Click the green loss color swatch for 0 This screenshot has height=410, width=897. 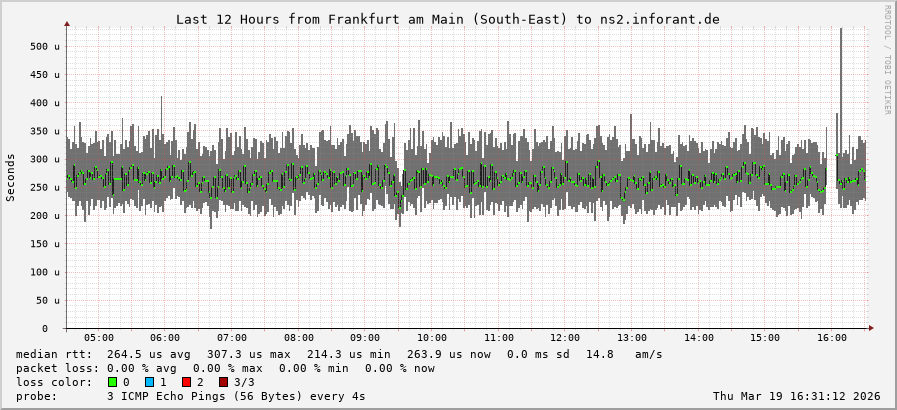(x=113, y=382)
